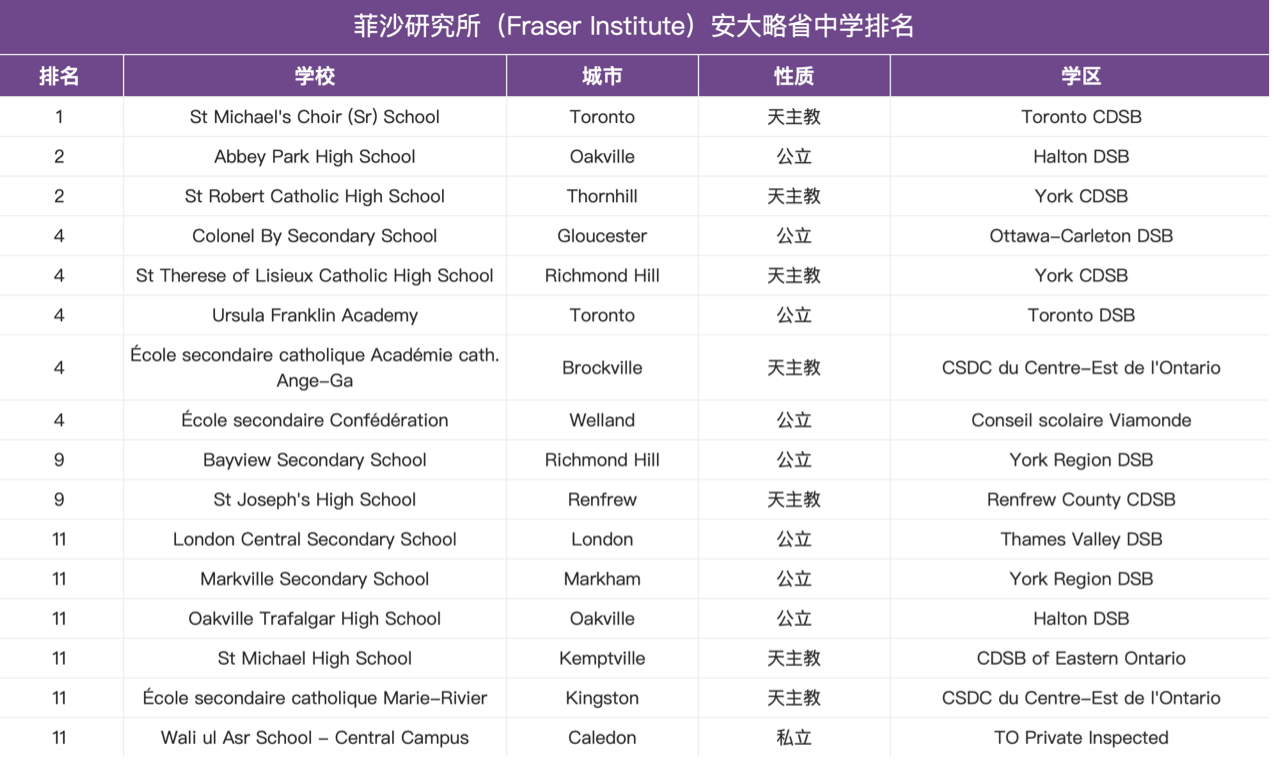This screenshot has height=760, width=1274.
Task: Click the Thames Valley DSB cell
Action: [x=1081, y=539]
